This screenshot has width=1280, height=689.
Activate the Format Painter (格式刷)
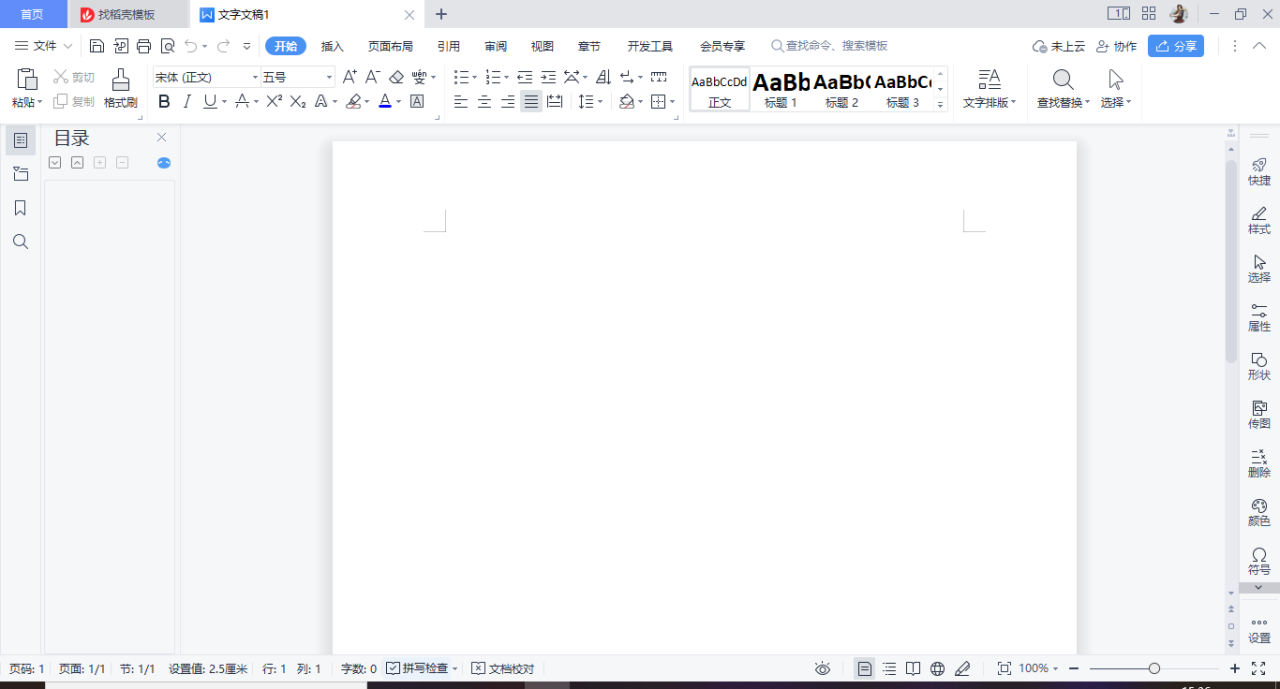pos(120,88)
